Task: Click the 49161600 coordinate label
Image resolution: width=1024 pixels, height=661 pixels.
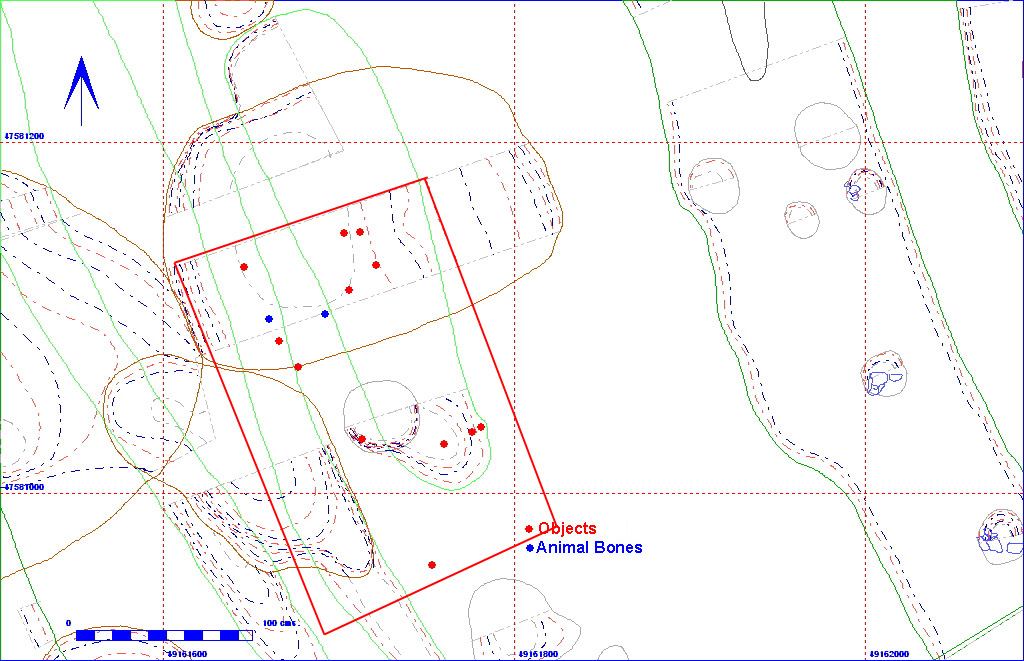Action: tap(186, 654)
